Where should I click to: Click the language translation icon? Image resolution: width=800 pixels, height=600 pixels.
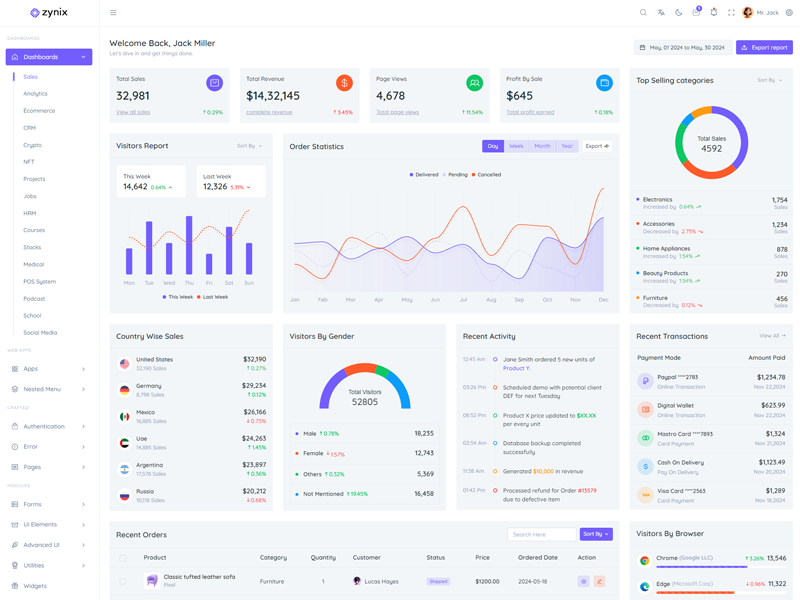(x=661, y=13)
